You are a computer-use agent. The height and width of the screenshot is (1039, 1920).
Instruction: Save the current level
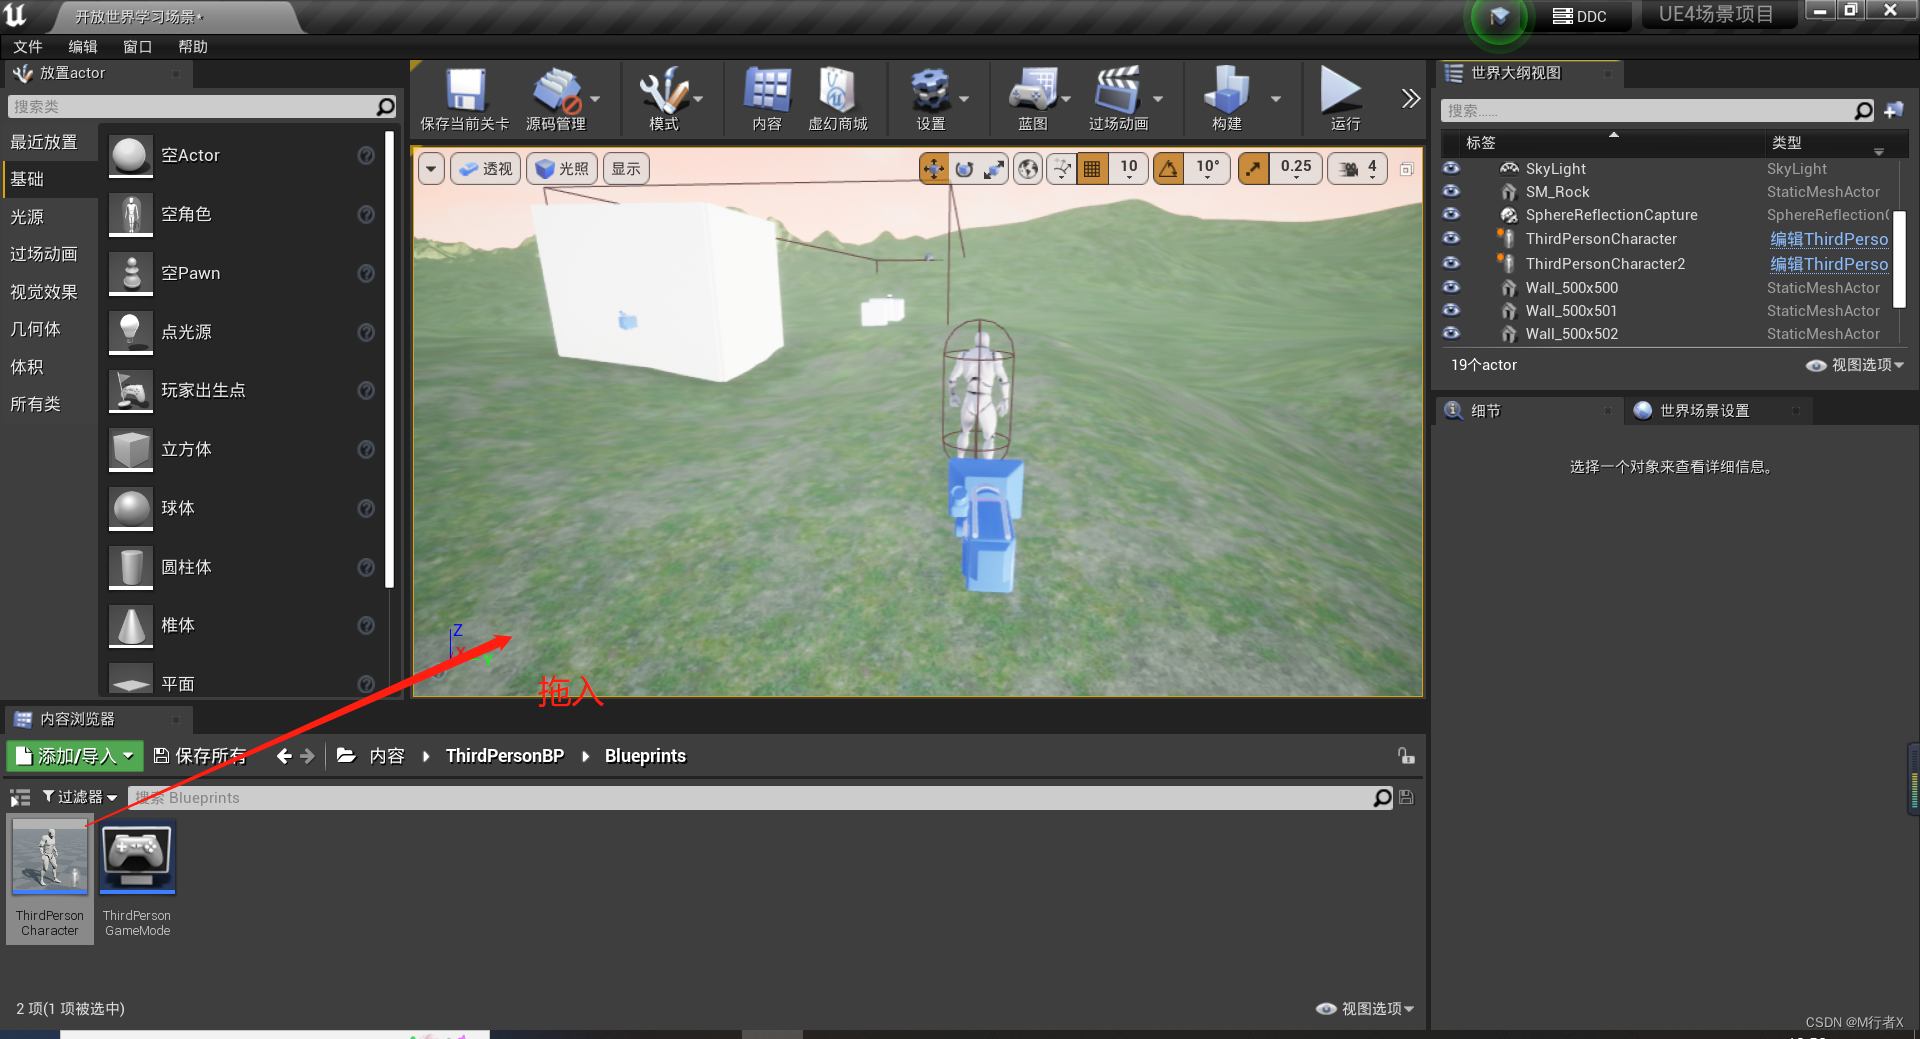pos(464,99)
